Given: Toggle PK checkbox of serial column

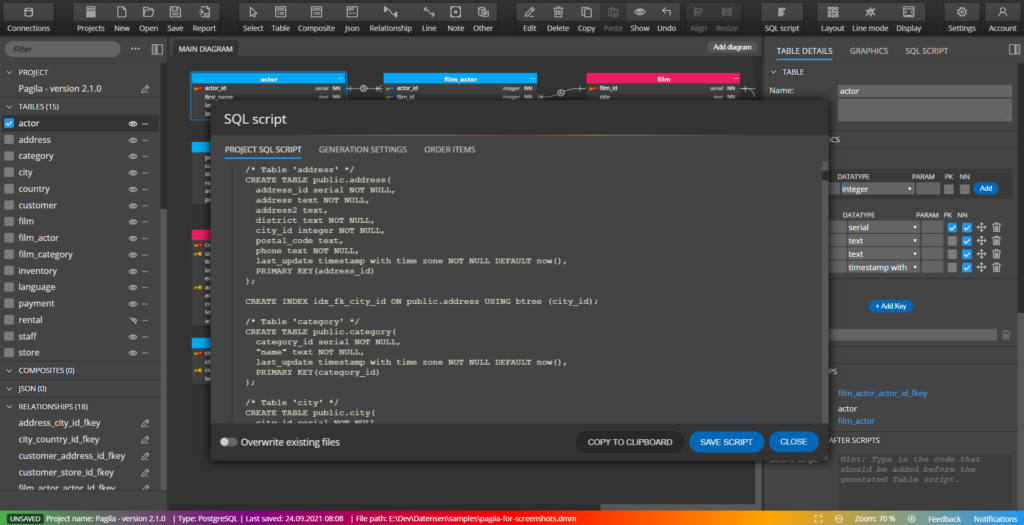Looking at the screenshot, I should click(952, 228).
